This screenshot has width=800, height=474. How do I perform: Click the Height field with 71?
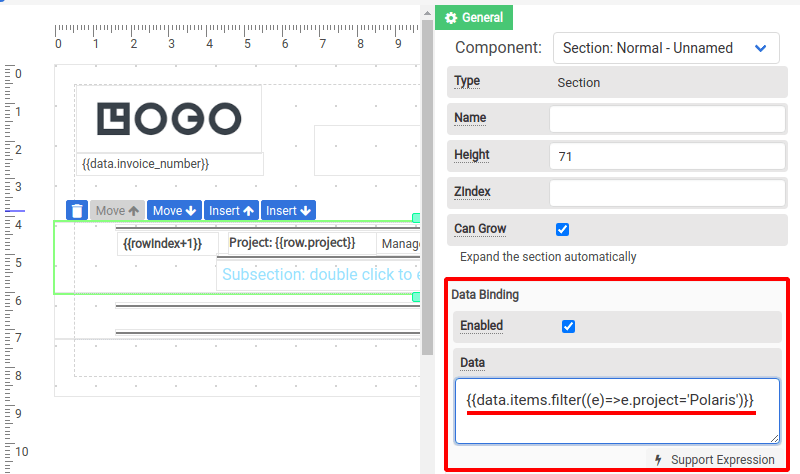click(x=667, y=156)
